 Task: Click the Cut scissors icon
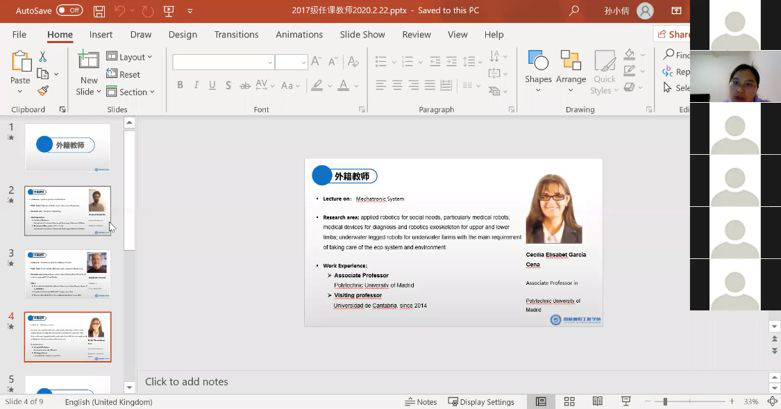tap(43, 57)
